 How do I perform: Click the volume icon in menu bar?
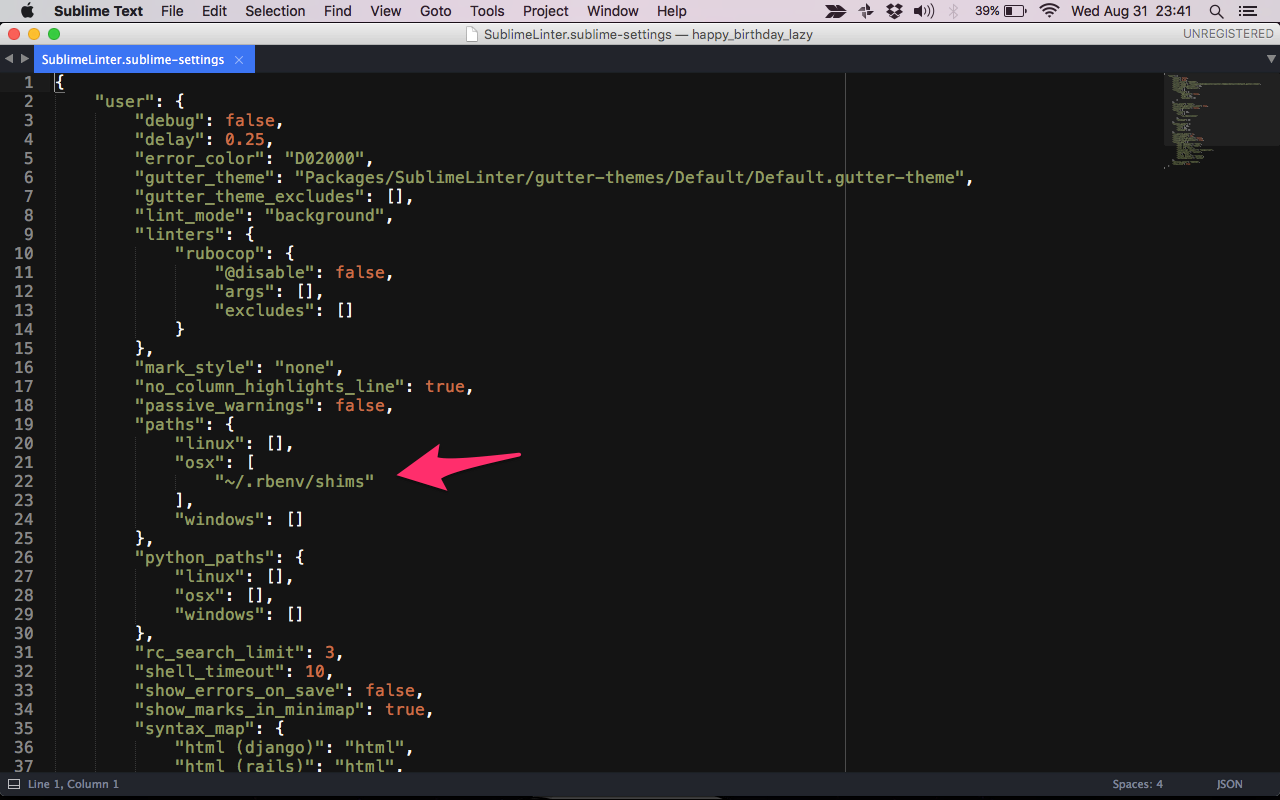924,11
